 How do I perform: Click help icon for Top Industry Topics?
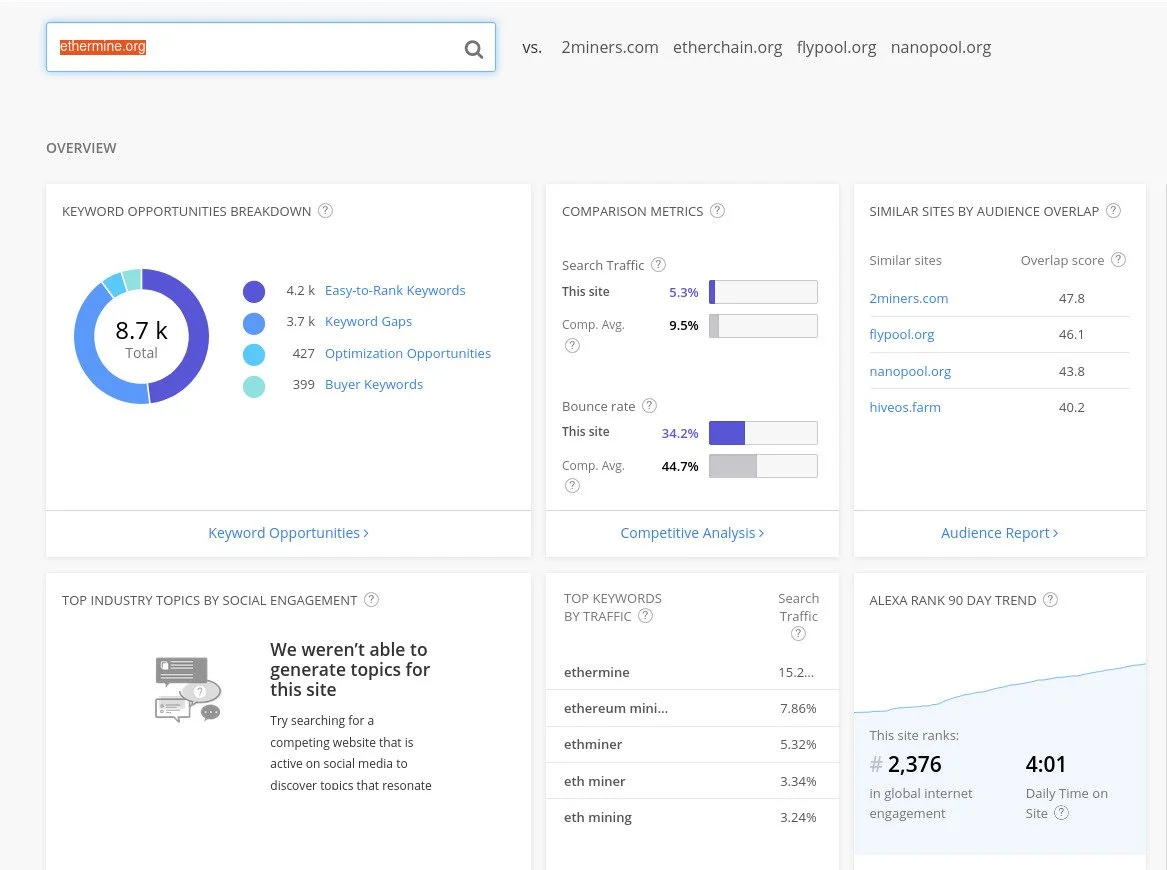(x=371, y=600)
